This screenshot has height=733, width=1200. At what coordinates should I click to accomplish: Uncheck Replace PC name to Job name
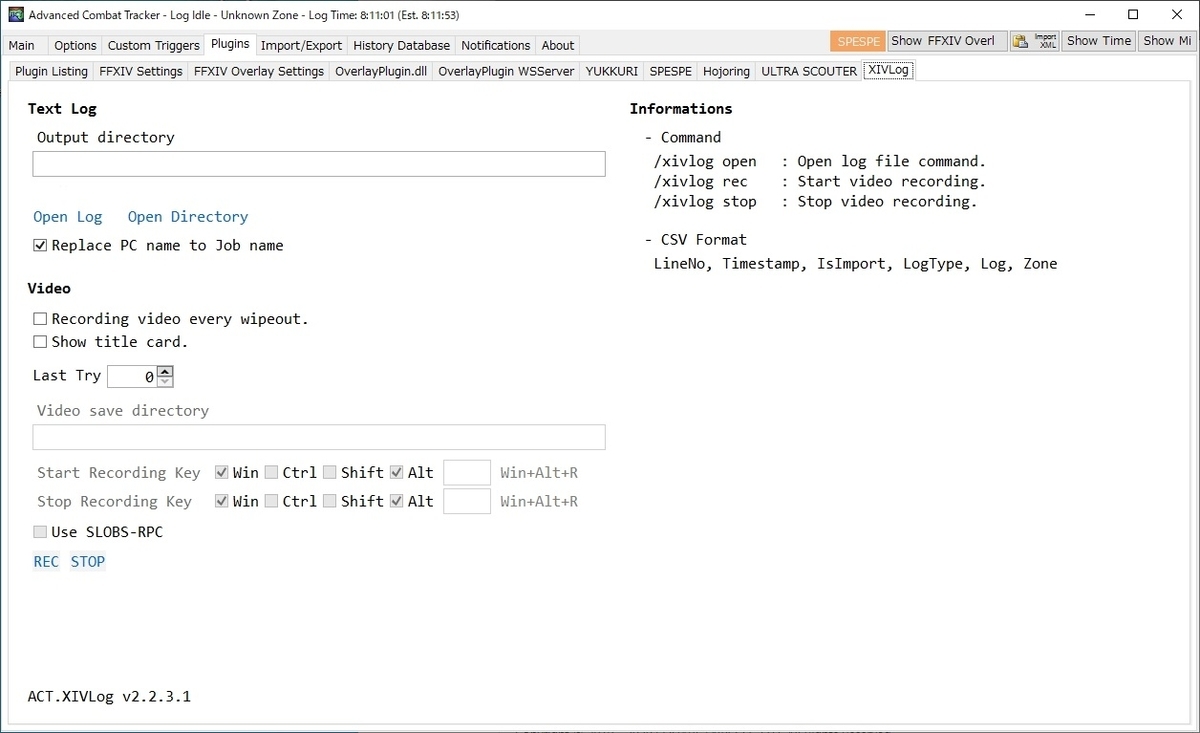click(x=40, y=245)
